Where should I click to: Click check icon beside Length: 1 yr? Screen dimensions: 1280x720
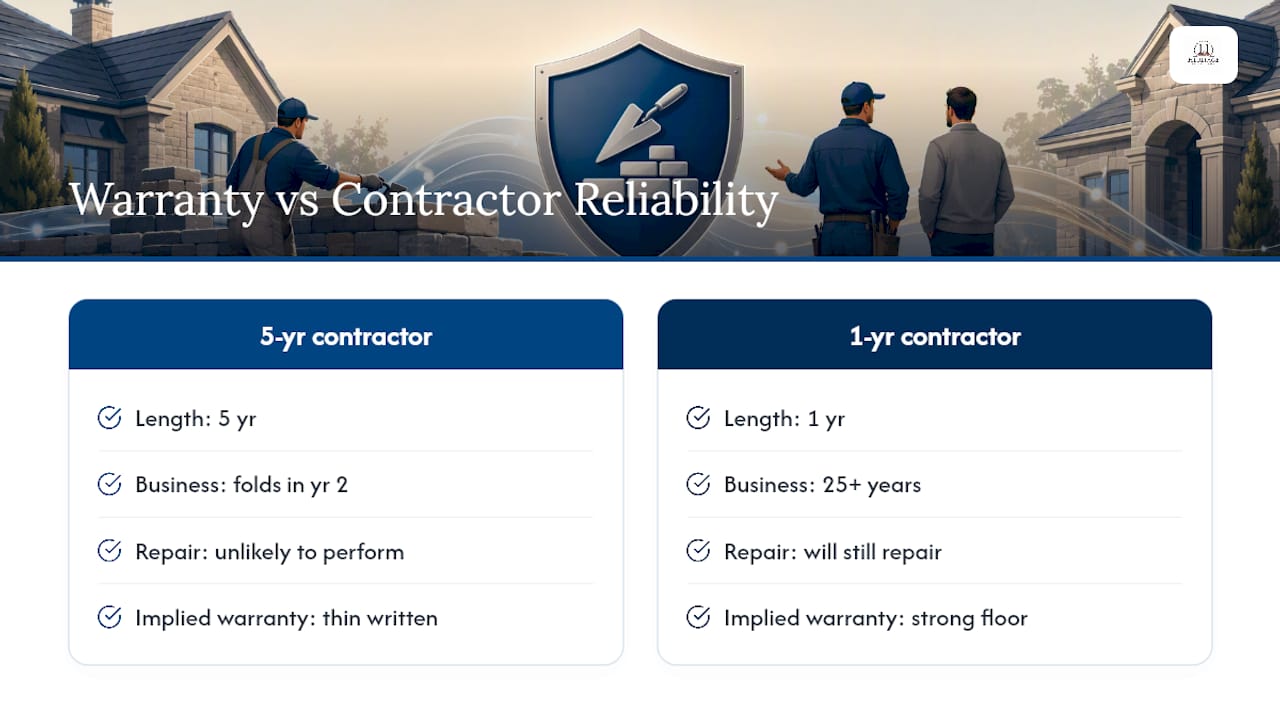tap(698, 418)
